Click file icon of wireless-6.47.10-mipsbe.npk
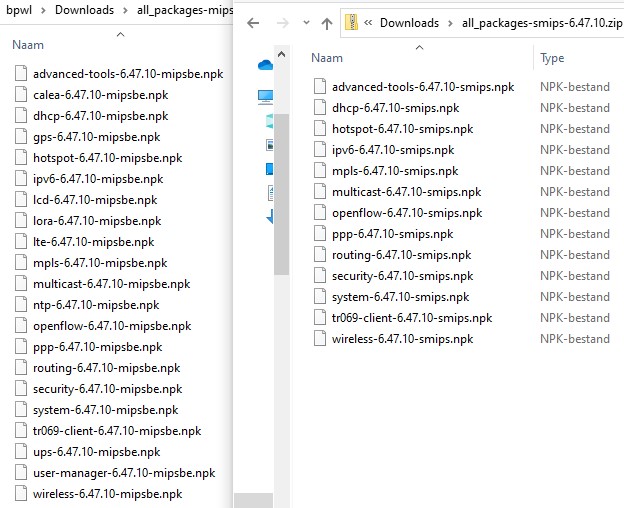This screenshot has width=624, height=508. pyautogui.click(x=21, y=493)
